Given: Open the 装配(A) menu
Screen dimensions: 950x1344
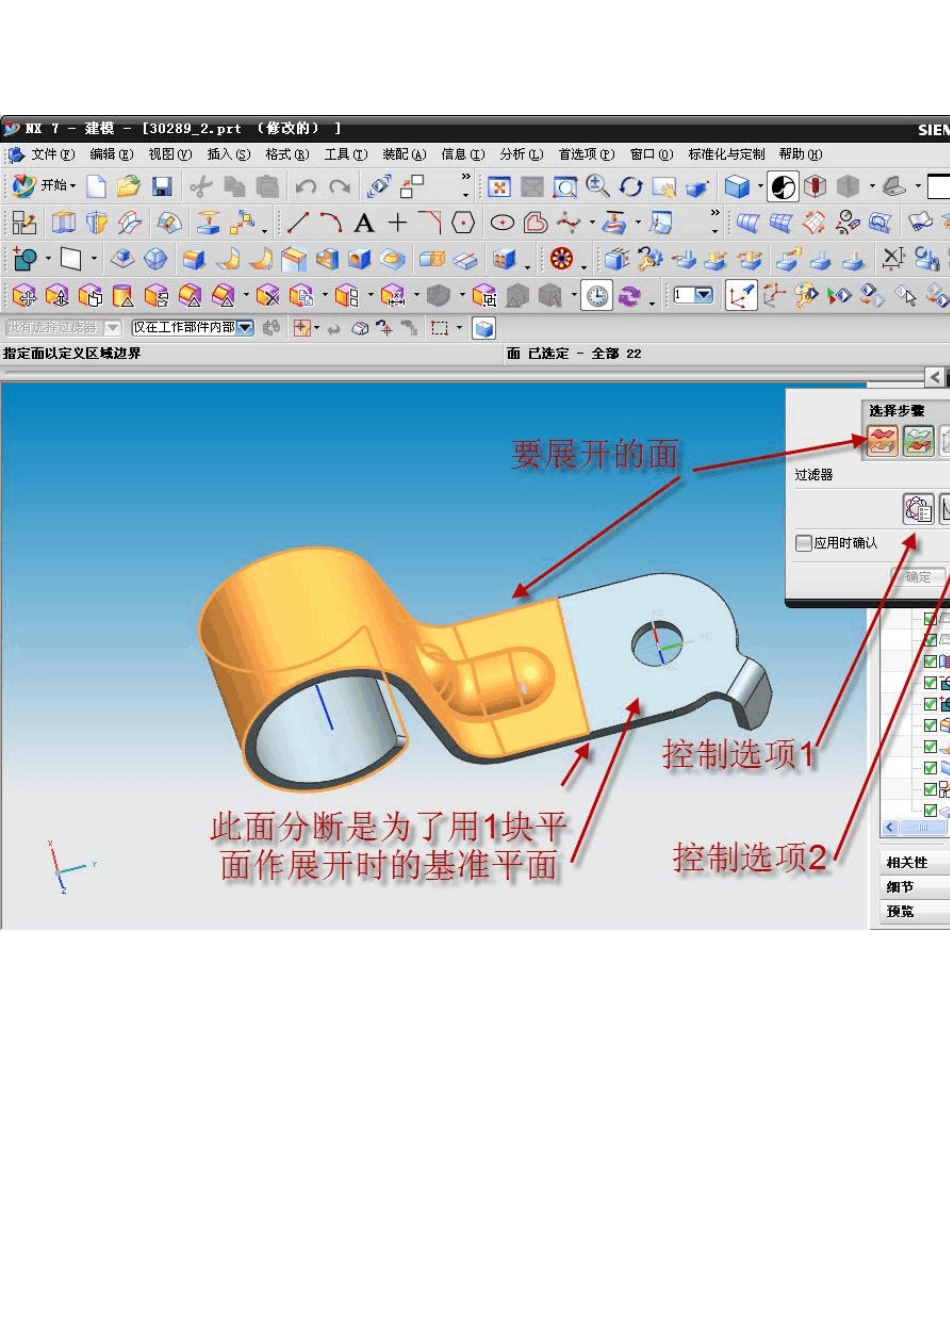Looking at the screenshot, I should pos(404,154).
